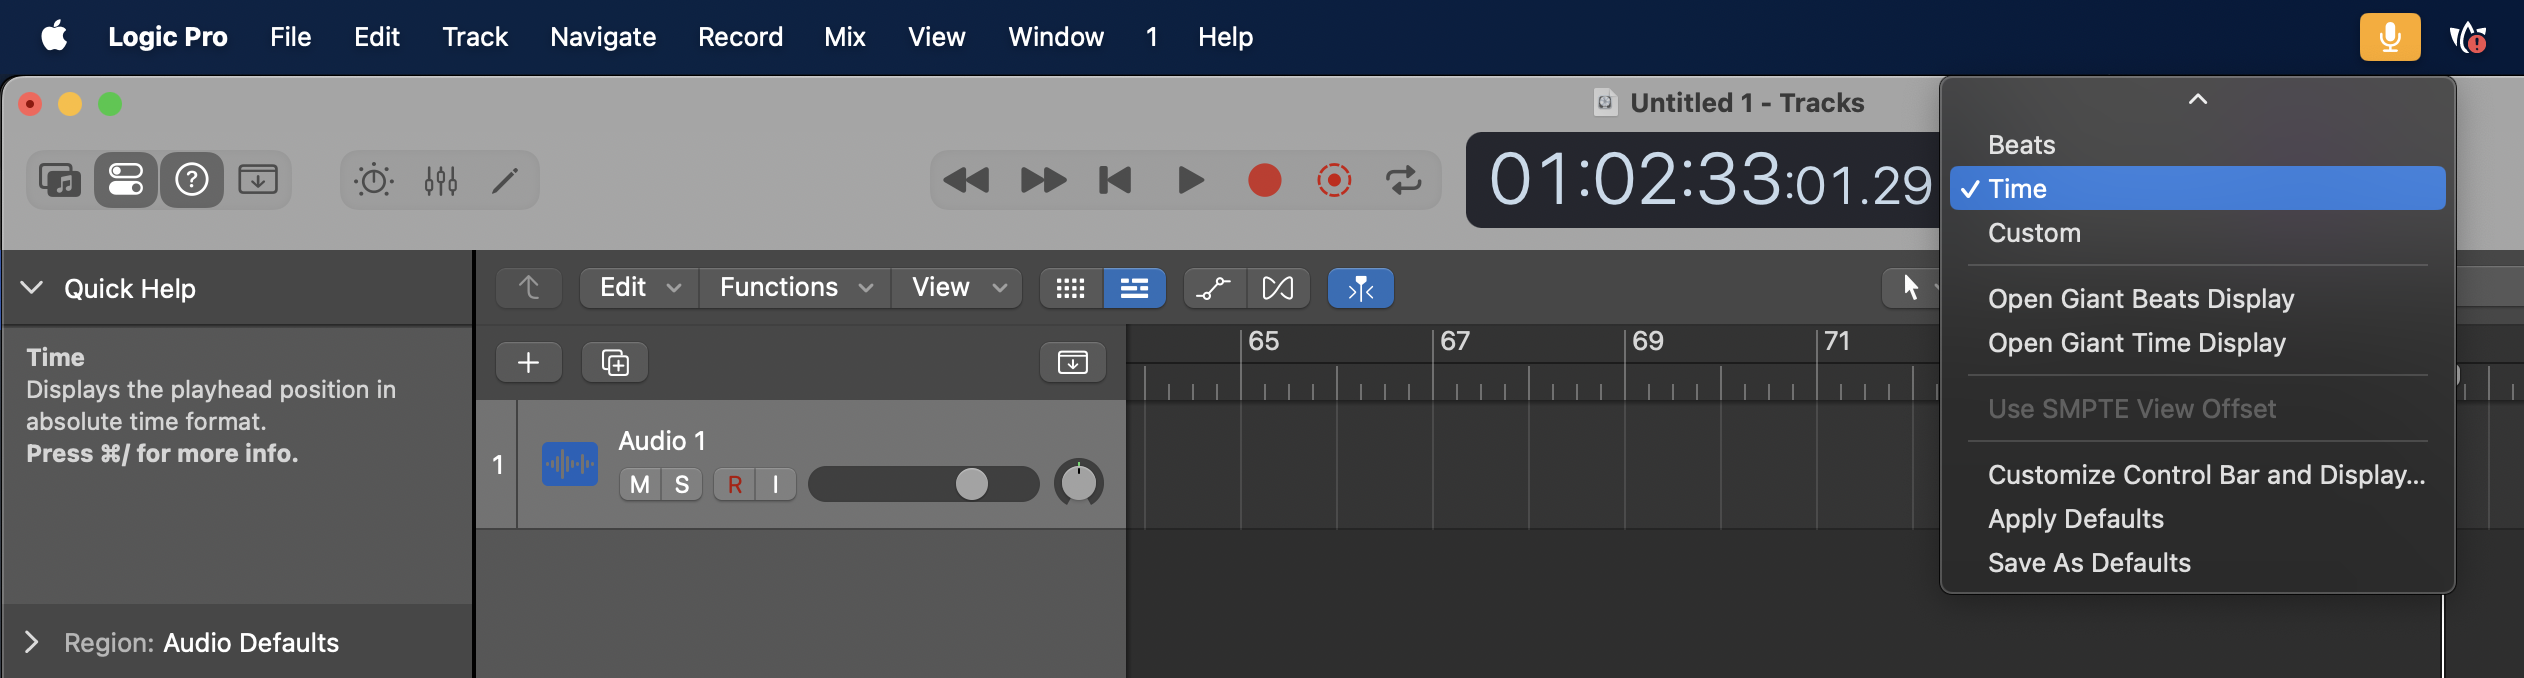Image resolution: width=2524 pixels, height=678 pixels.
Task: Click the duplicate track icon
Action: point(615,362)
